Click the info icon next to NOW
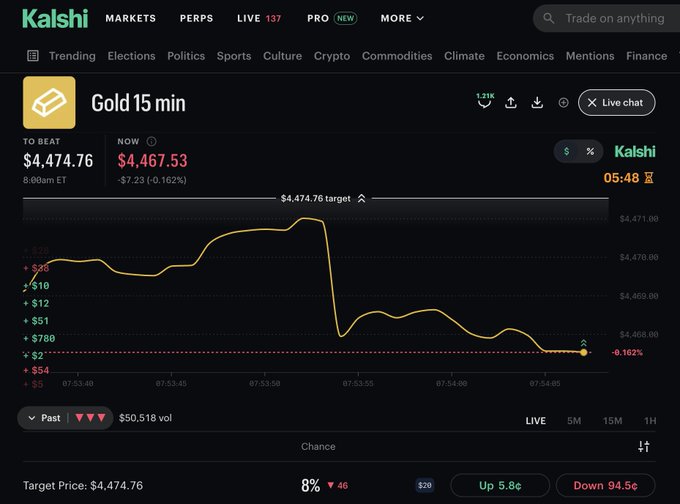Image resolution: width=680 pixels, height=504 pixels. pos(151,141)
